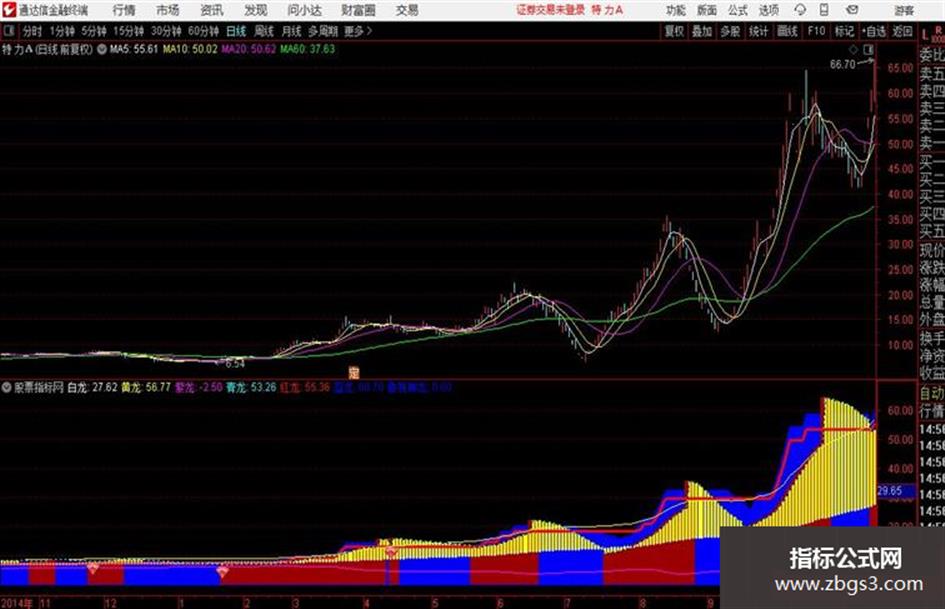Select the 日线 period
Screen dimensions: 945x609
236,31
